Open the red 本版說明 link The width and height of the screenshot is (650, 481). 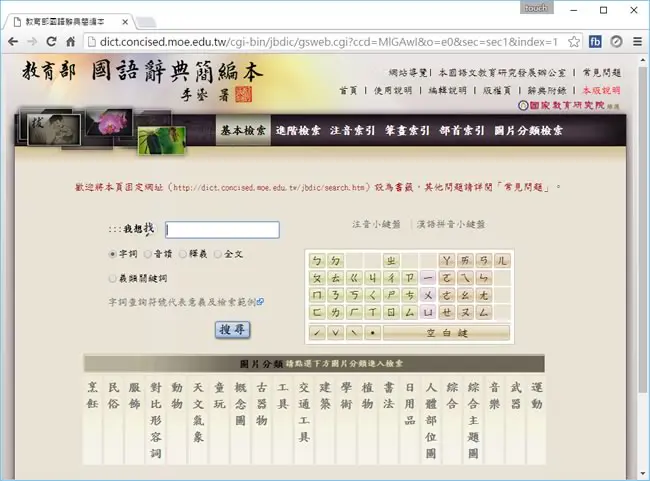pos(601,90)
